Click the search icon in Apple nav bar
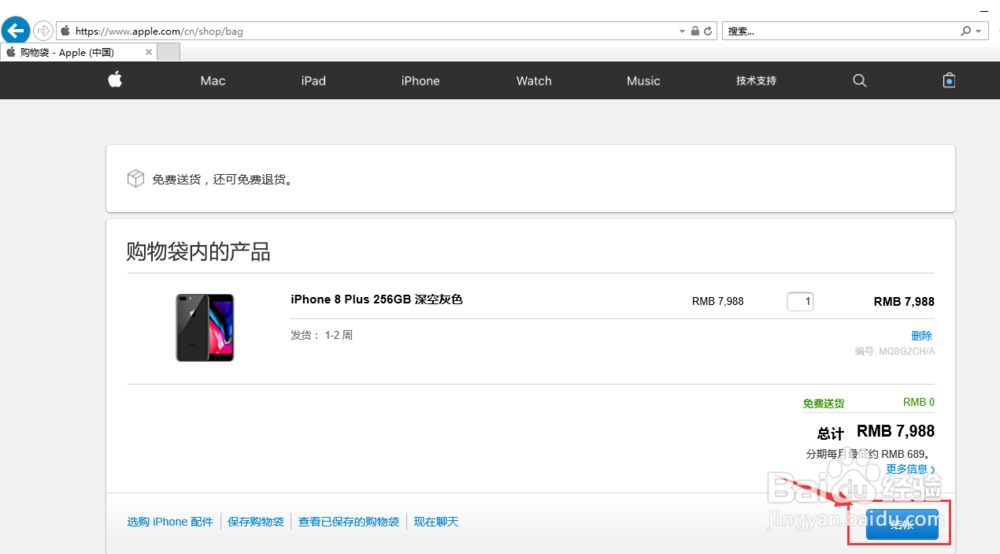Image resolution: width=1000 pixels, height=554 pixels. tap(860, 80)
